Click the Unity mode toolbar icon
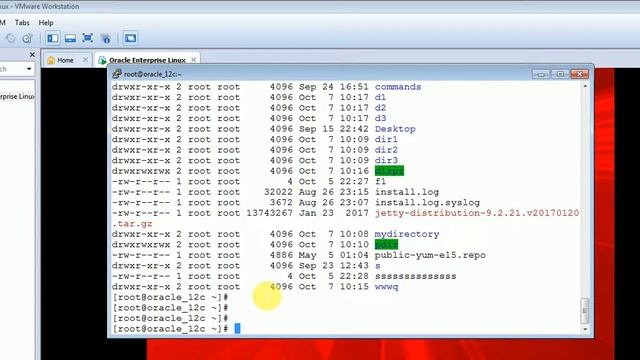The image size is (640, 360). coord(106,38)
